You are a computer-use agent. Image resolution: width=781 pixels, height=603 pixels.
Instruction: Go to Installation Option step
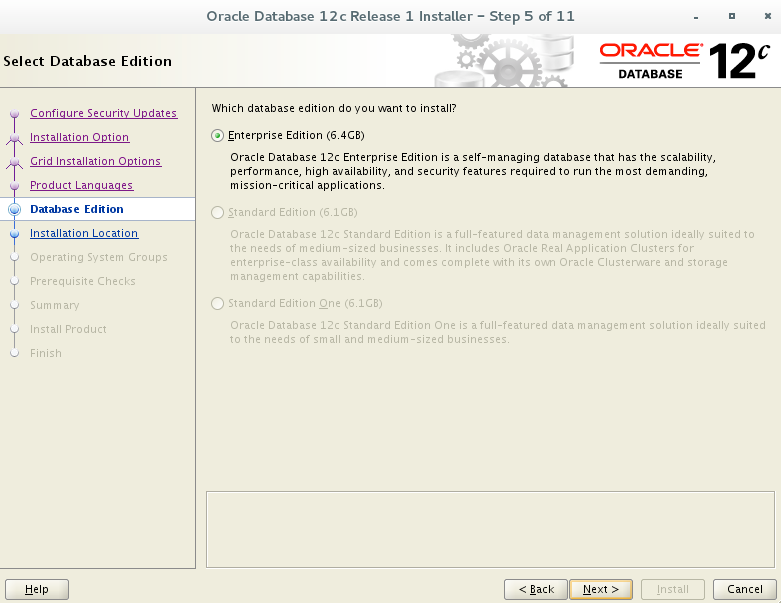pyautogui.click(x=79, y=137)
